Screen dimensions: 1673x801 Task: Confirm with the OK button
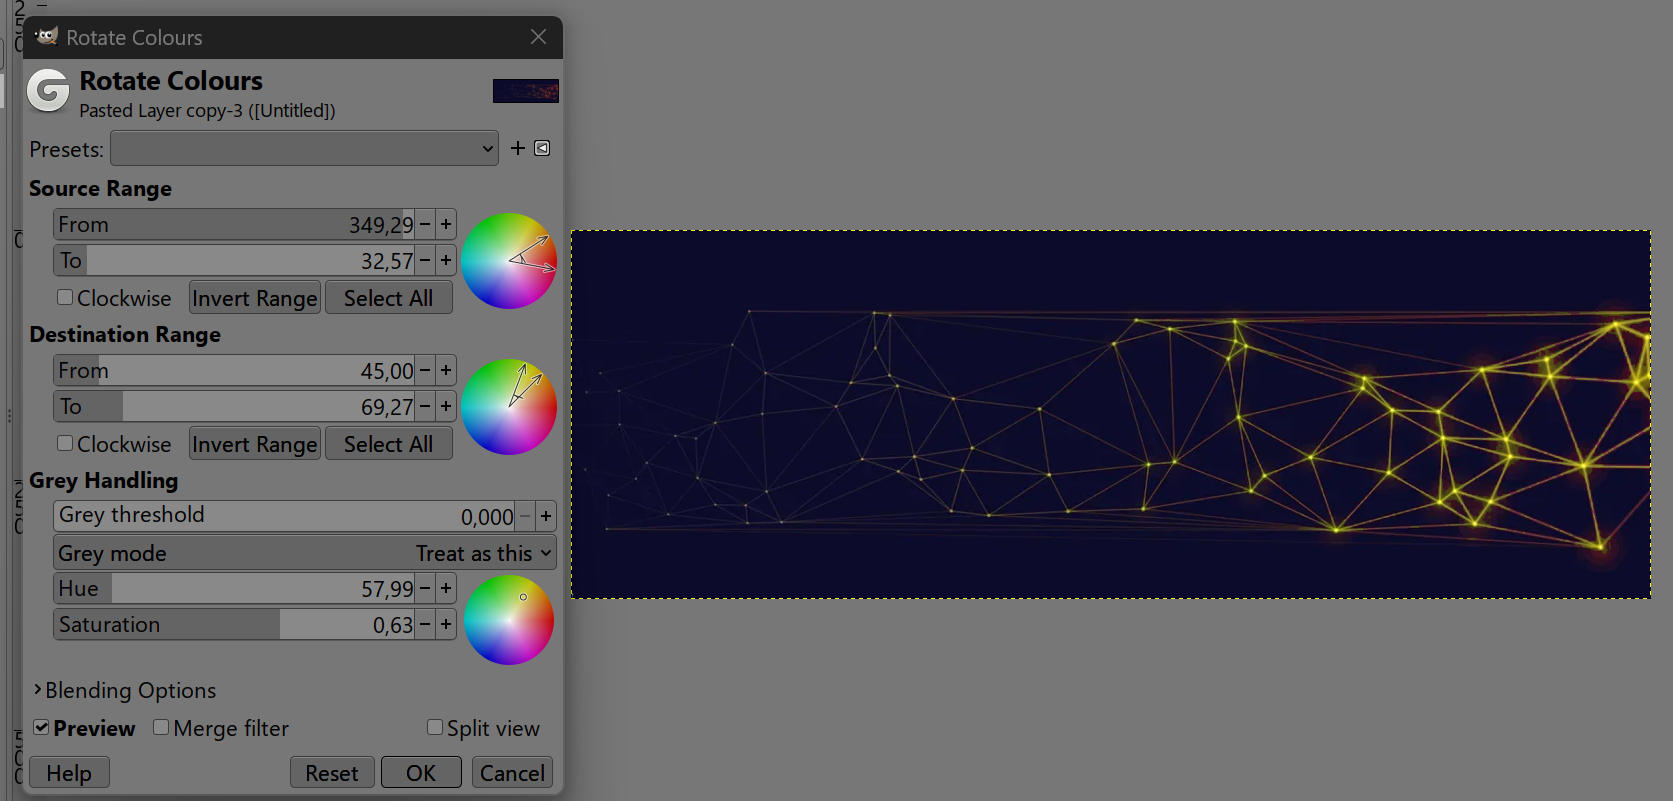(421, 773)
